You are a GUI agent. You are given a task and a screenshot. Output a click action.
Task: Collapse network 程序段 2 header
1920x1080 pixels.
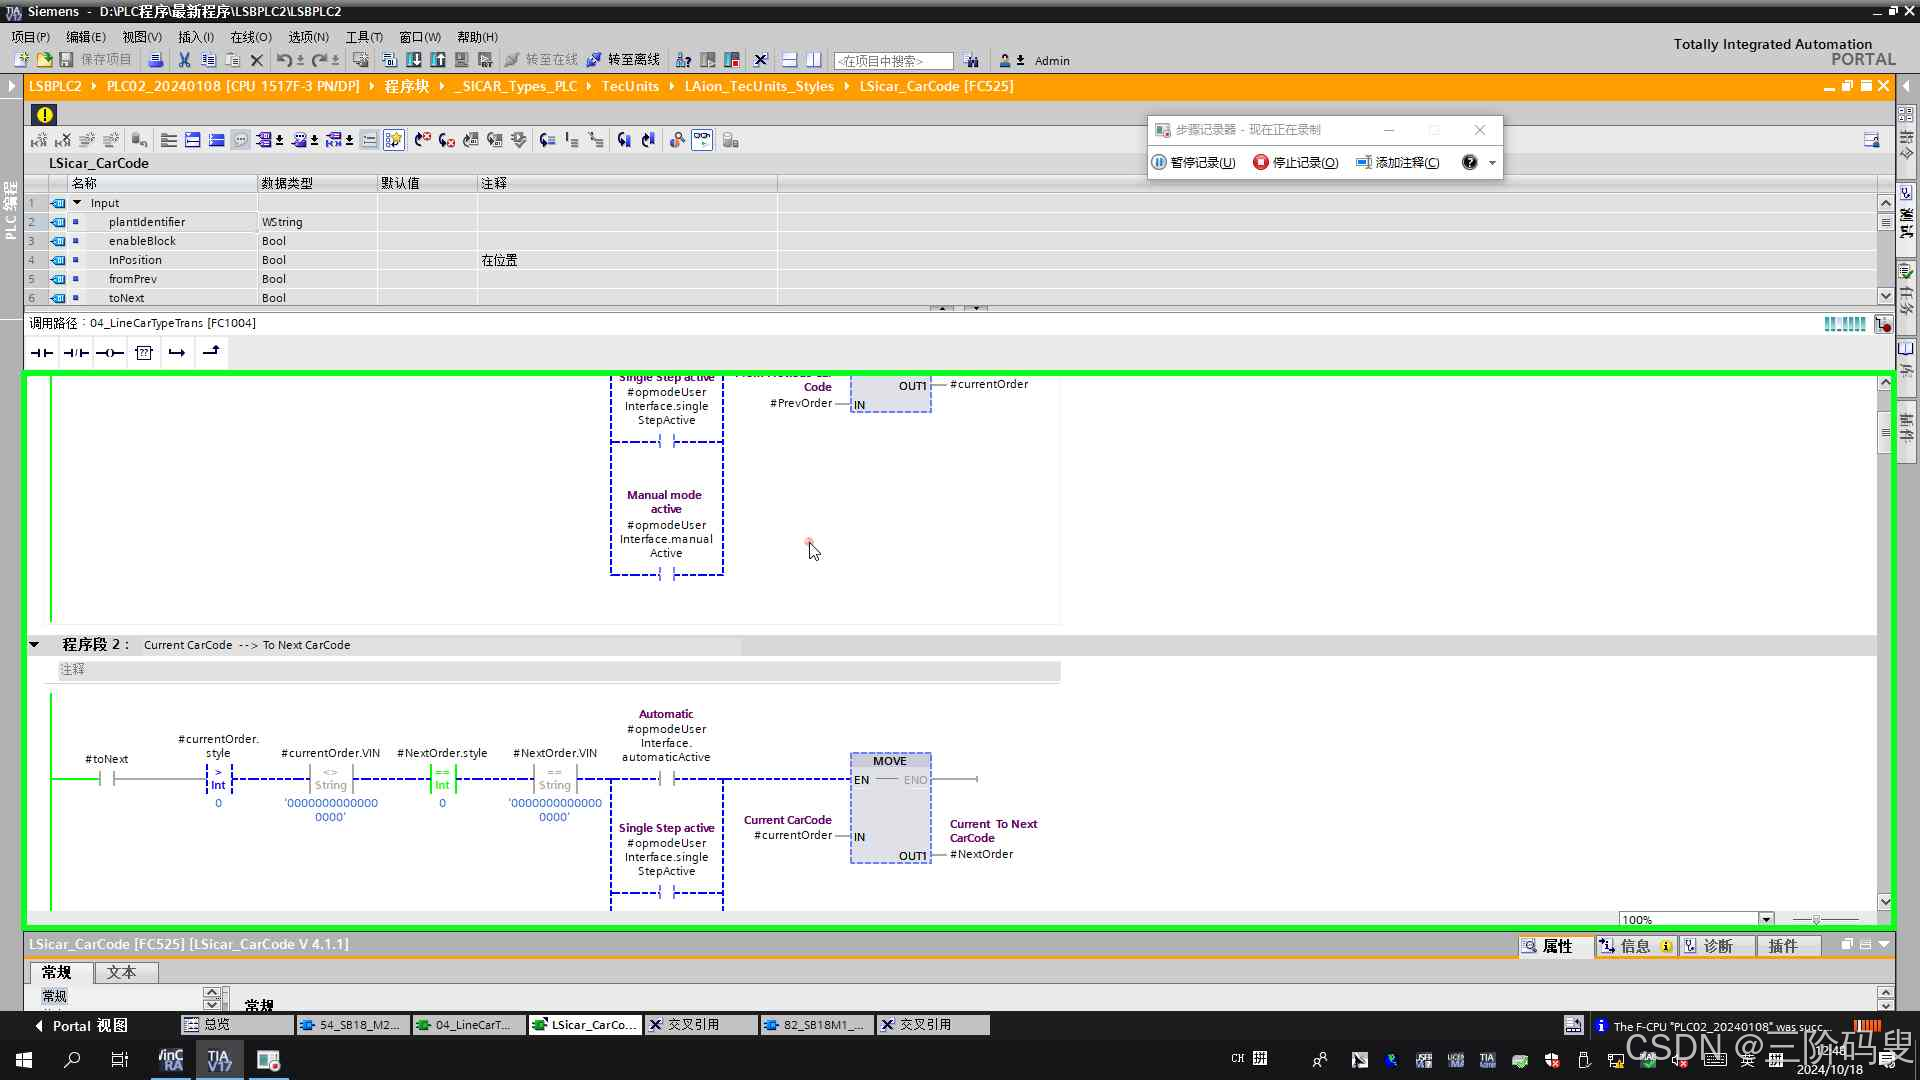(x=34, y=645)
